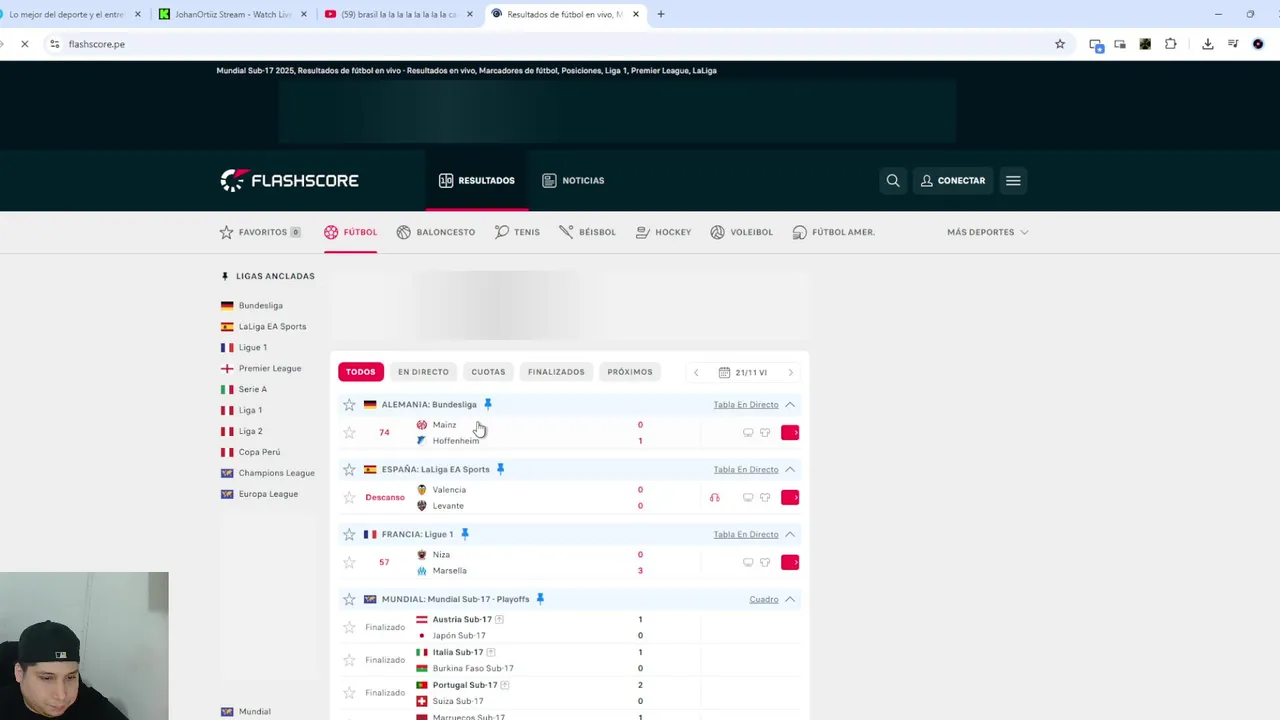Screen dimensions: 1280x720
Task: Toggle favorite star for Valencia vs Levante
Action: pyautogui.click(x=349, y=497)
